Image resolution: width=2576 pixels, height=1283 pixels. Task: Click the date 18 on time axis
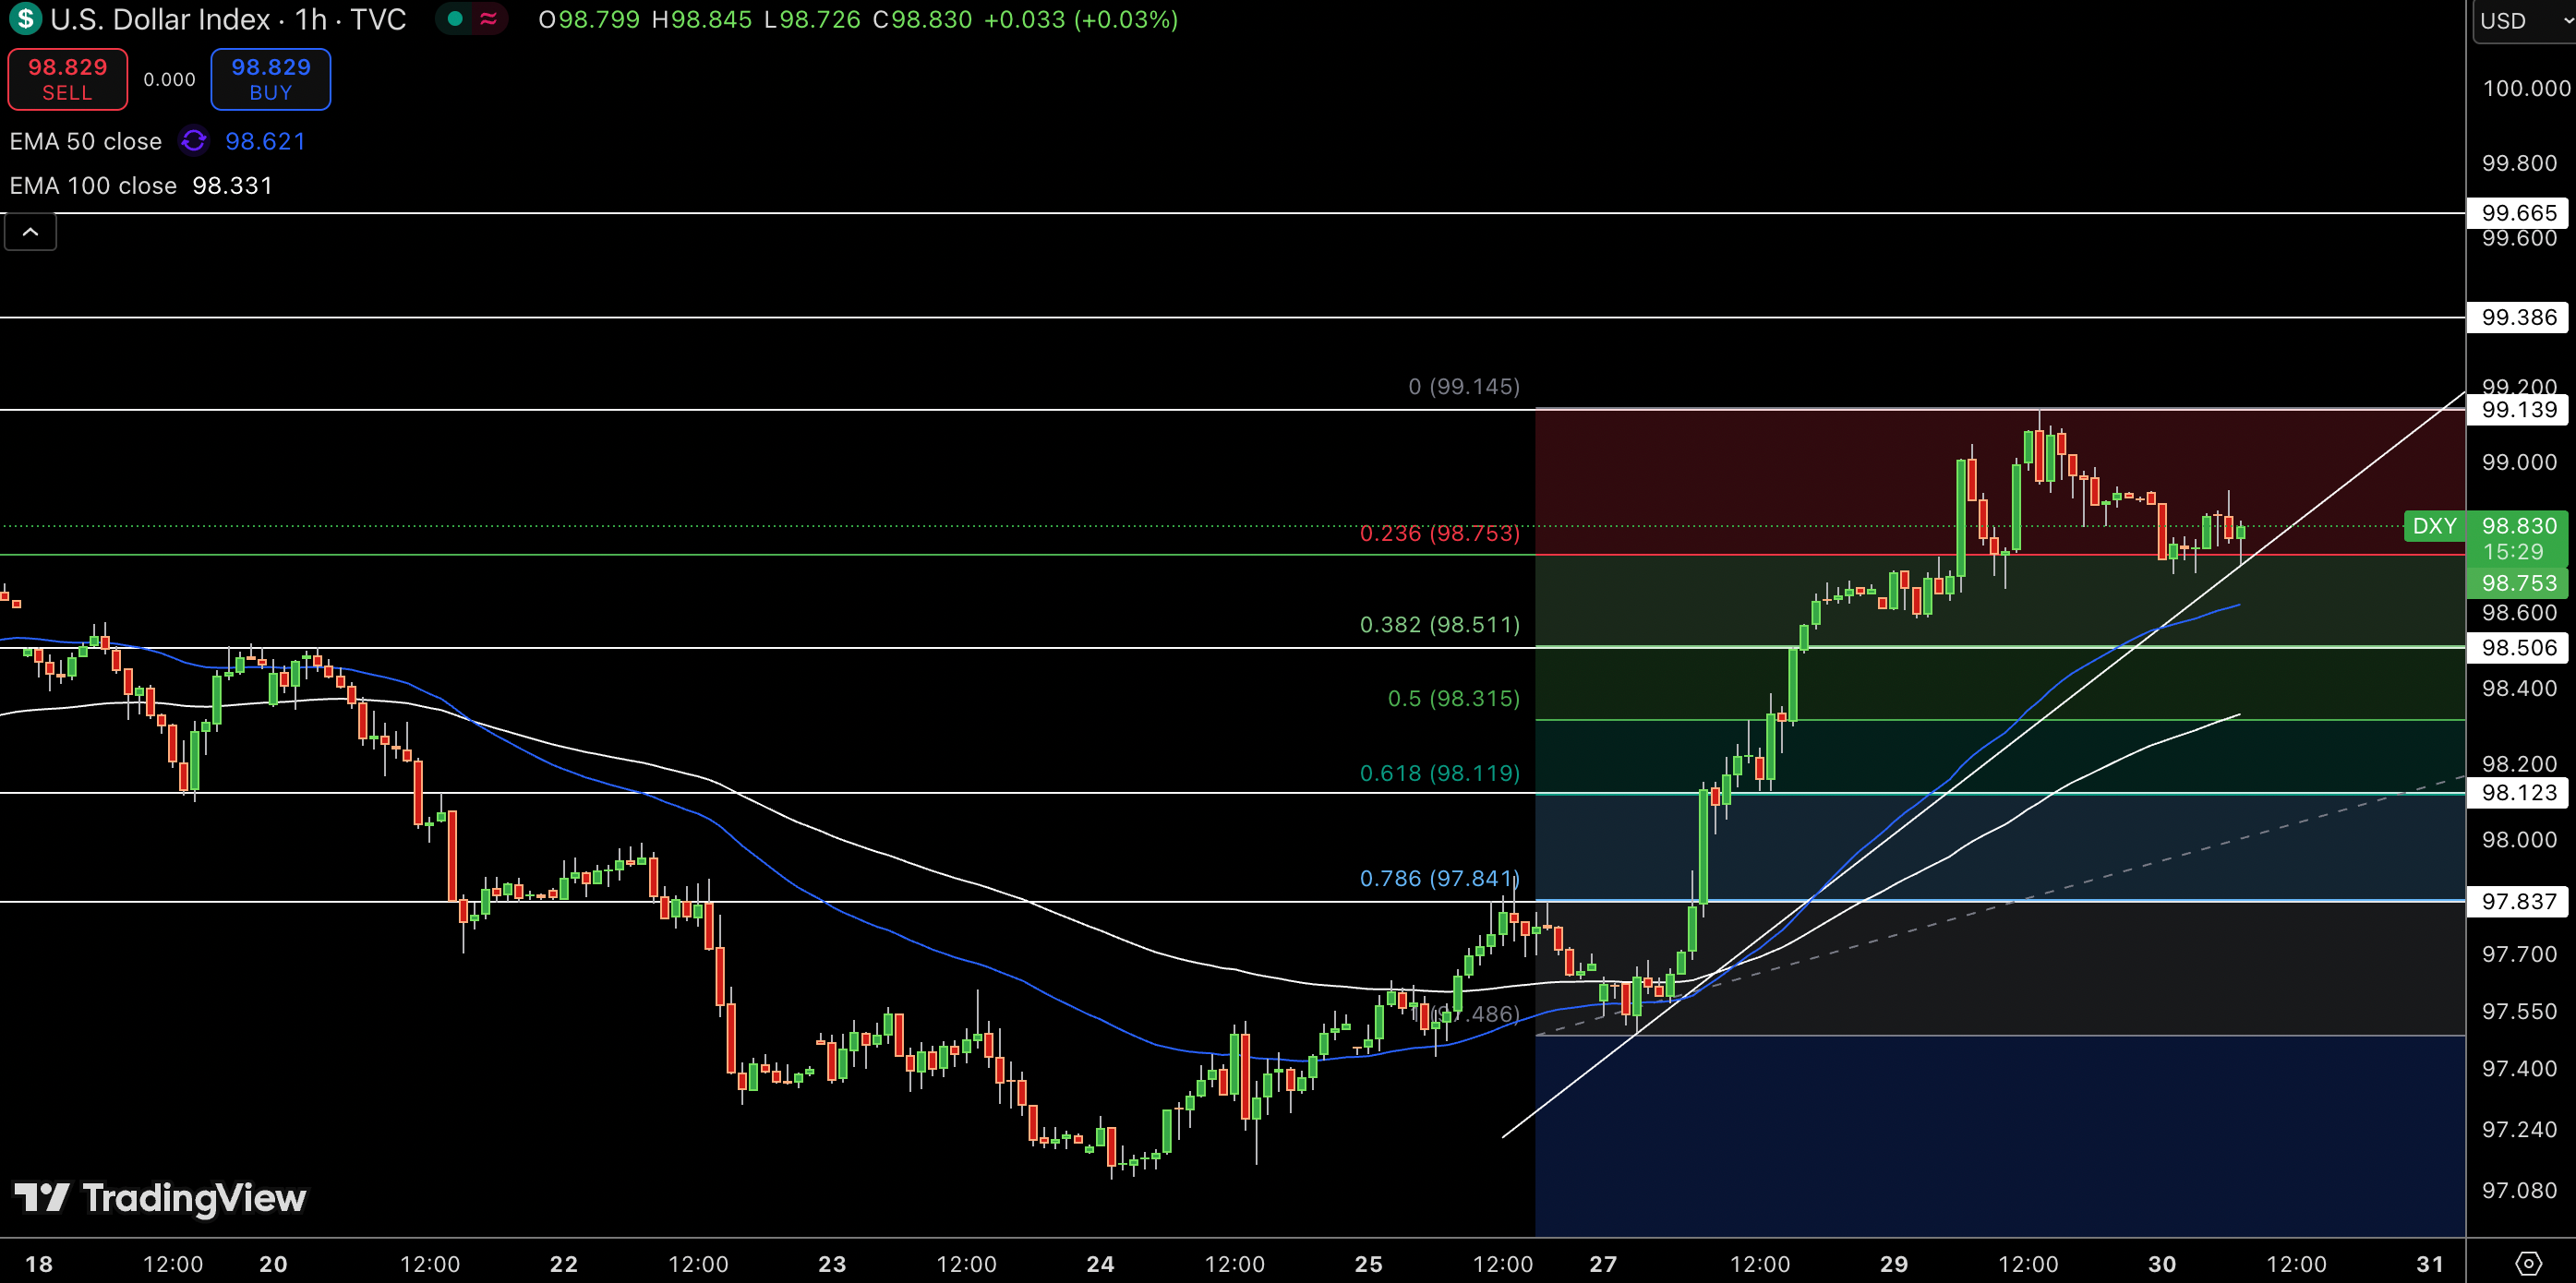point(39,1264)
